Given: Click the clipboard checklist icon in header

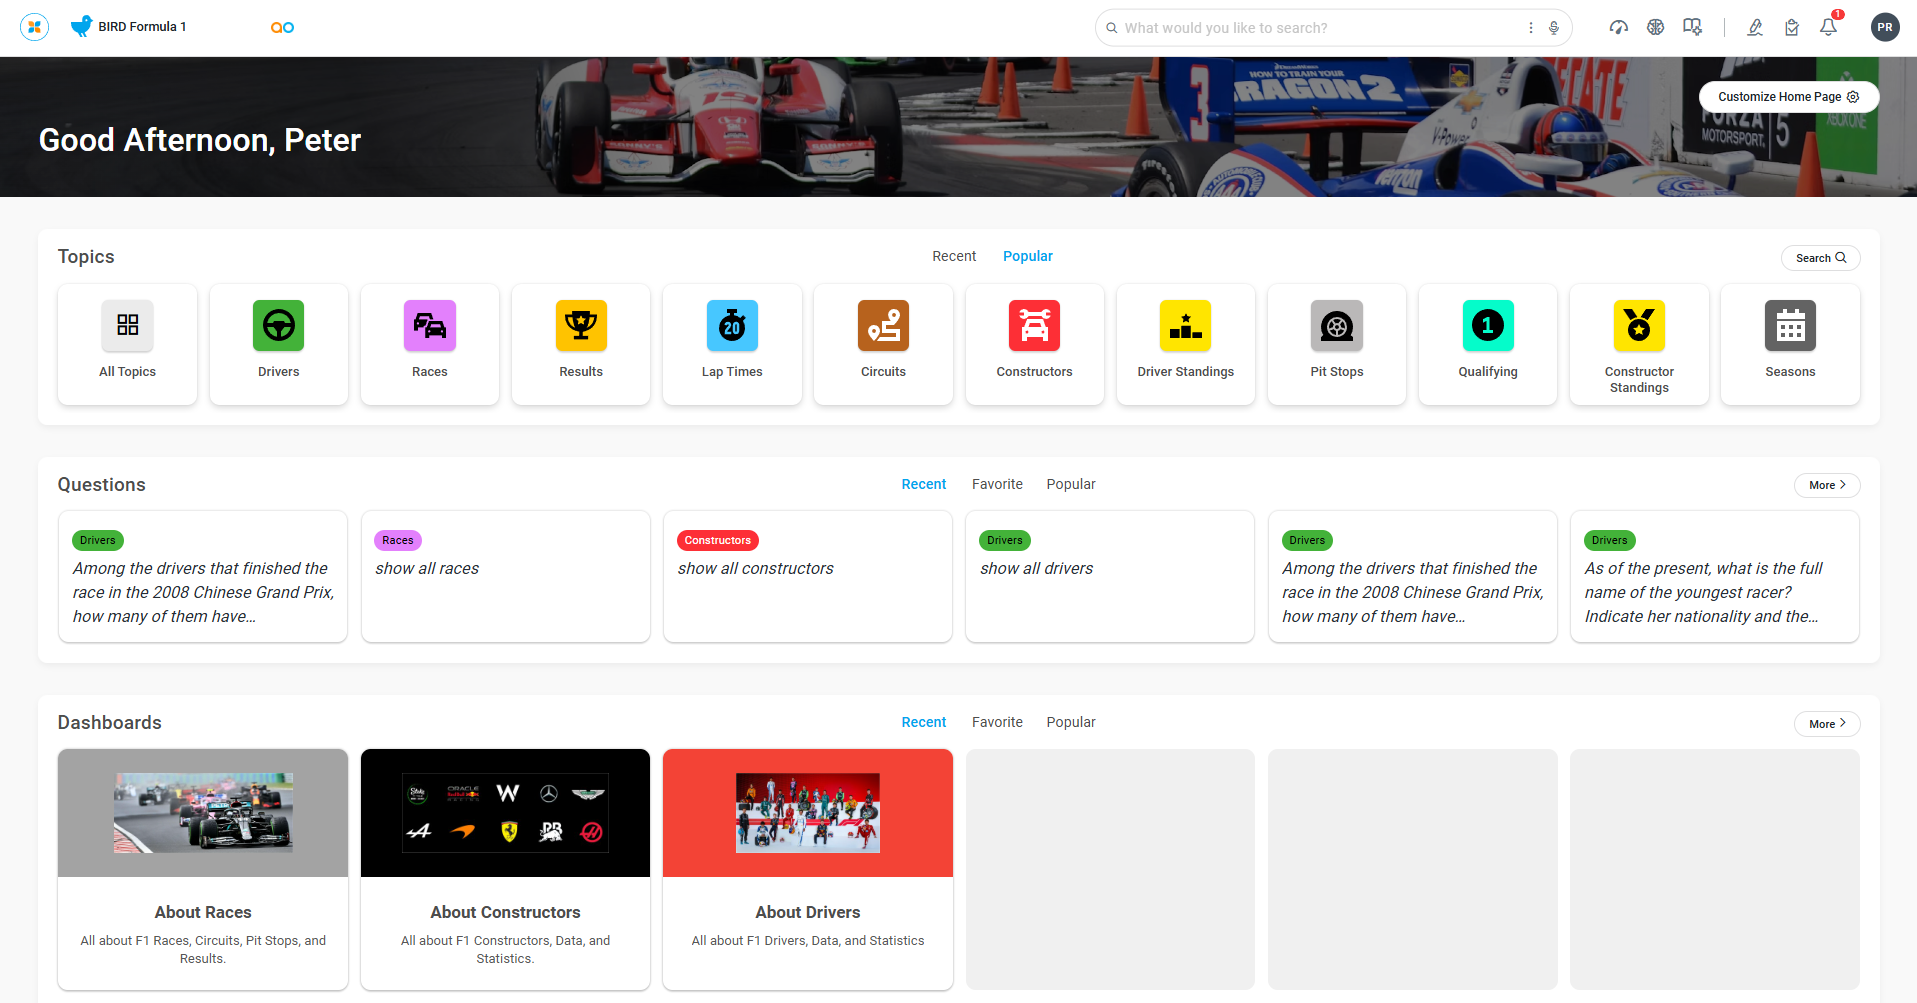Looking at the screenshot, I should click(x=1791, y=28).
